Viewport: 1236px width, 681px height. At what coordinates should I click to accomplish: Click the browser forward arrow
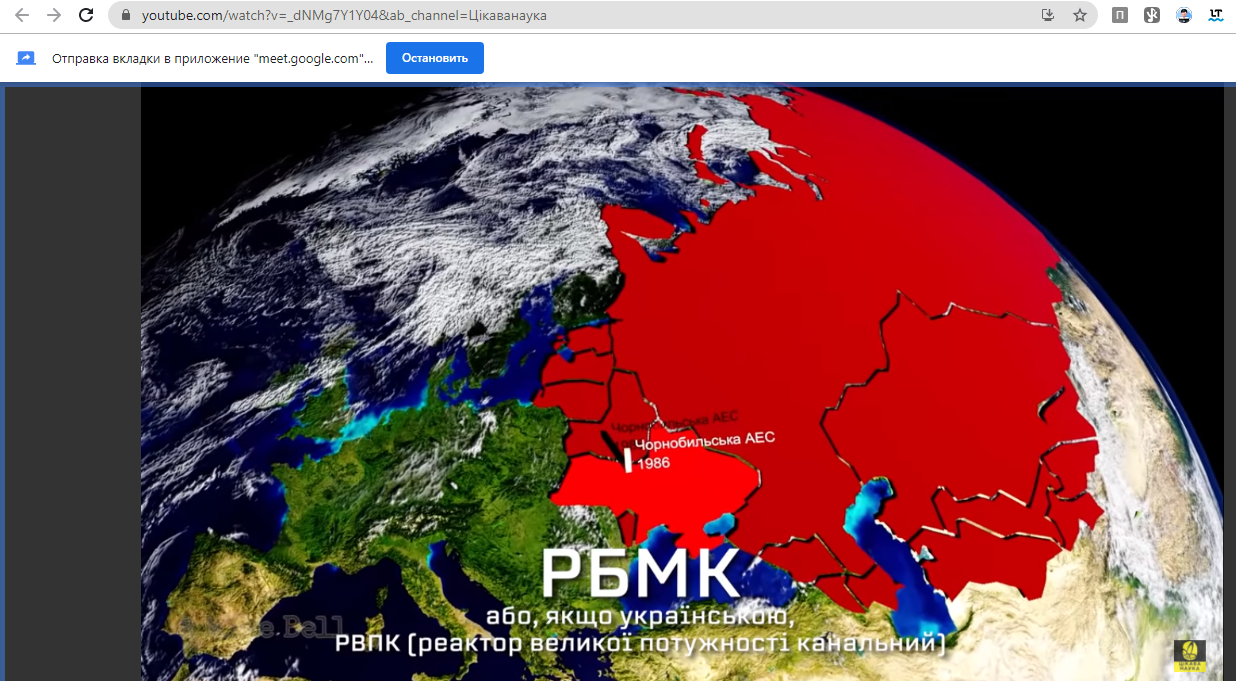tap(54, 15)
